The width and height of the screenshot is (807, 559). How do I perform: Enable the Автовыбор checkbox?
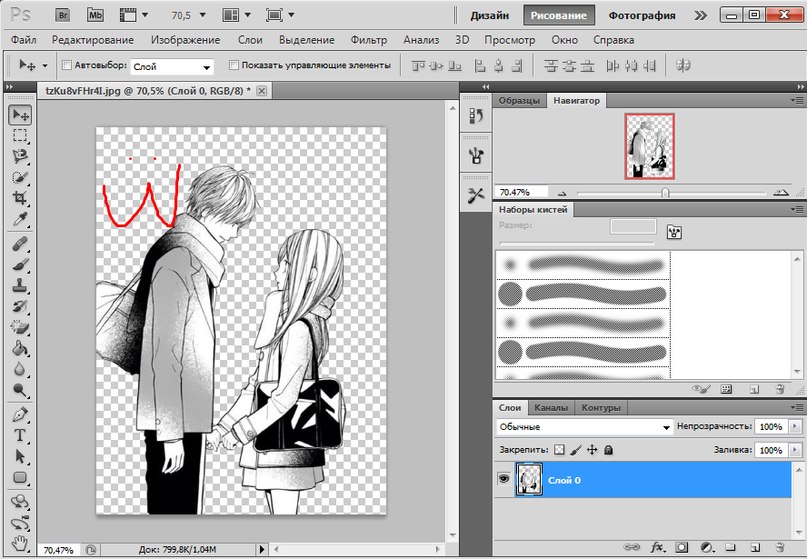(x=66, y=65)
